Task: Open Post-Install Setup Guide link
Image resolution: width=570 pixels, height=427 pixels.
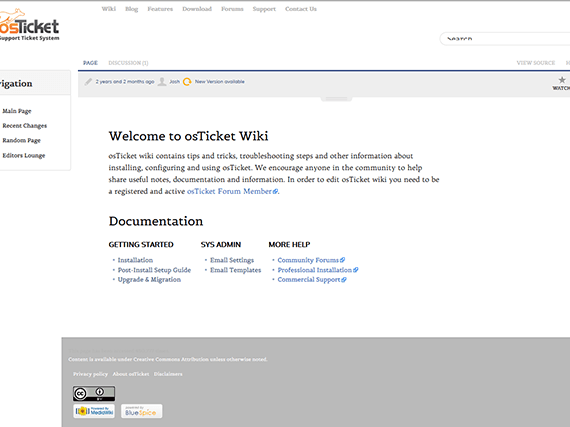Action: (154, 270)
